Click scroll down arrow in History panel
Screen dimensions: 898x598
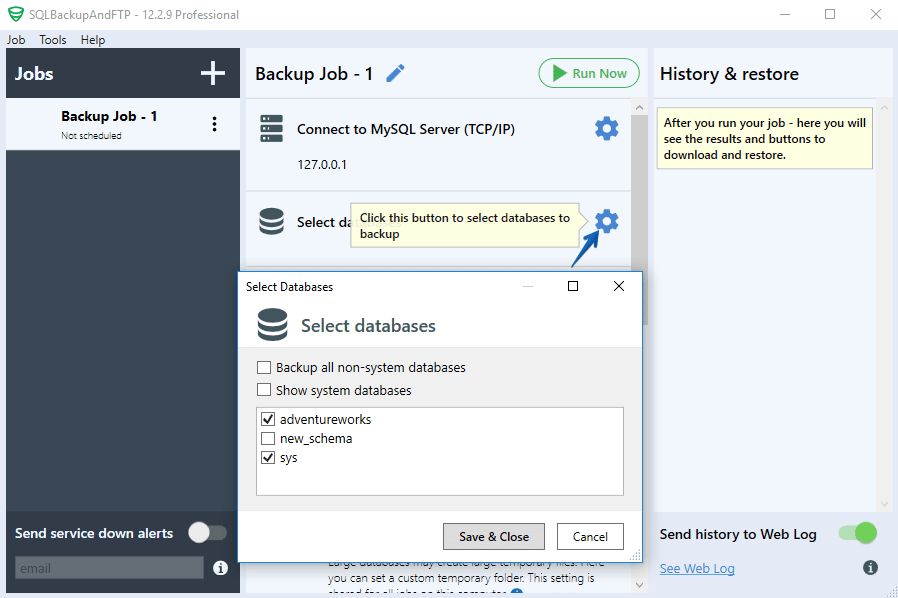tap(884, 504)
